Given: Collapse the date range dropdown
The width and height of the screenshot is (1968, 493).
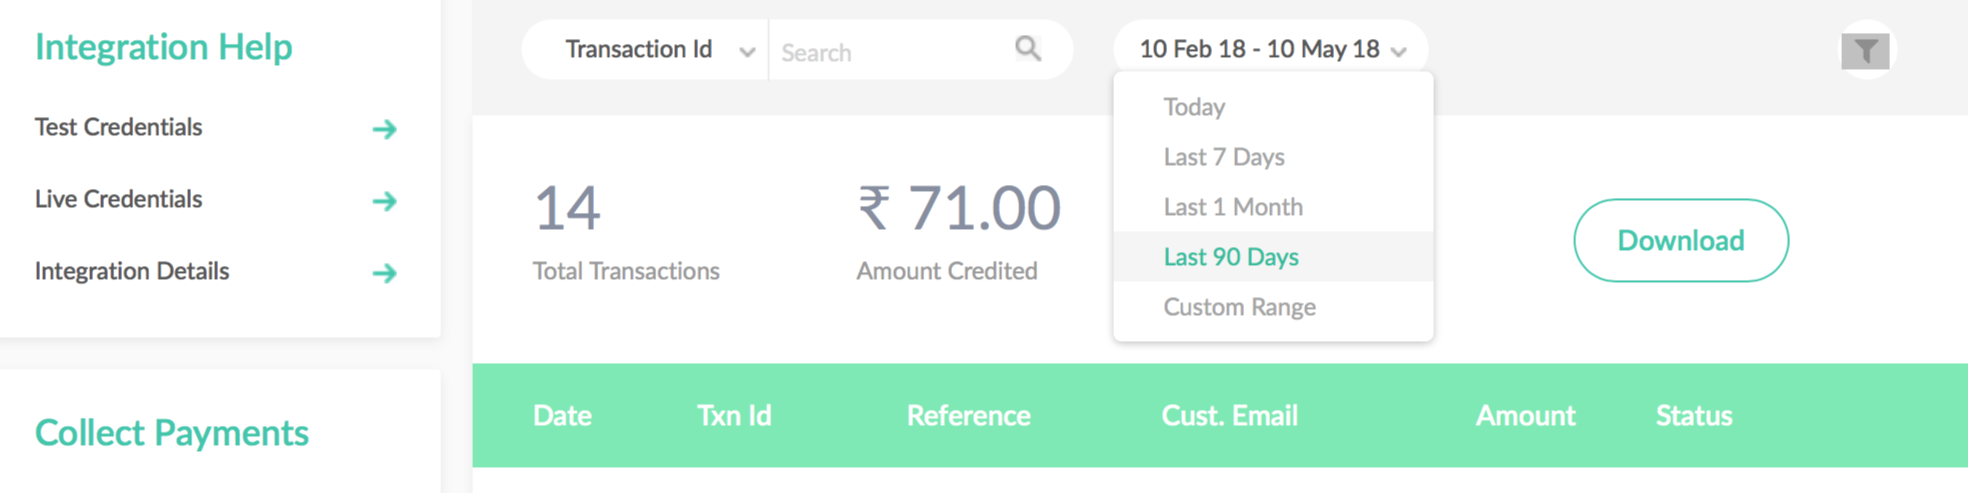Looking at the screenshot, I should [1272, 50].
